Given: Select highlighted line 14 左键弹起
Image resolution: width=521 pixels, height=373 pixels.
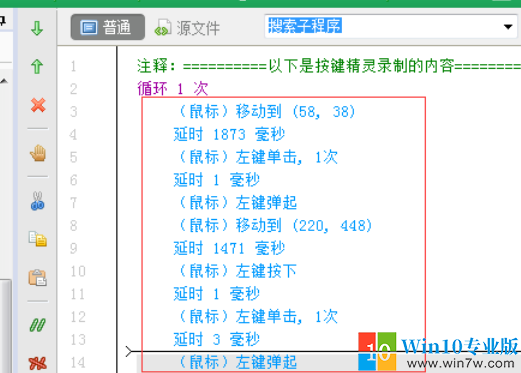Looking at the screenshot, I should pos(238,362).
